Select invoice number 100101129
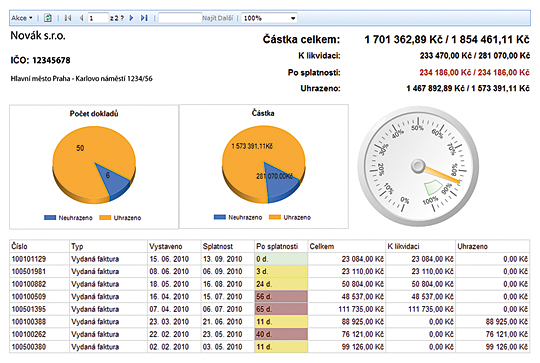540x363 pixels. coord(29,259)
